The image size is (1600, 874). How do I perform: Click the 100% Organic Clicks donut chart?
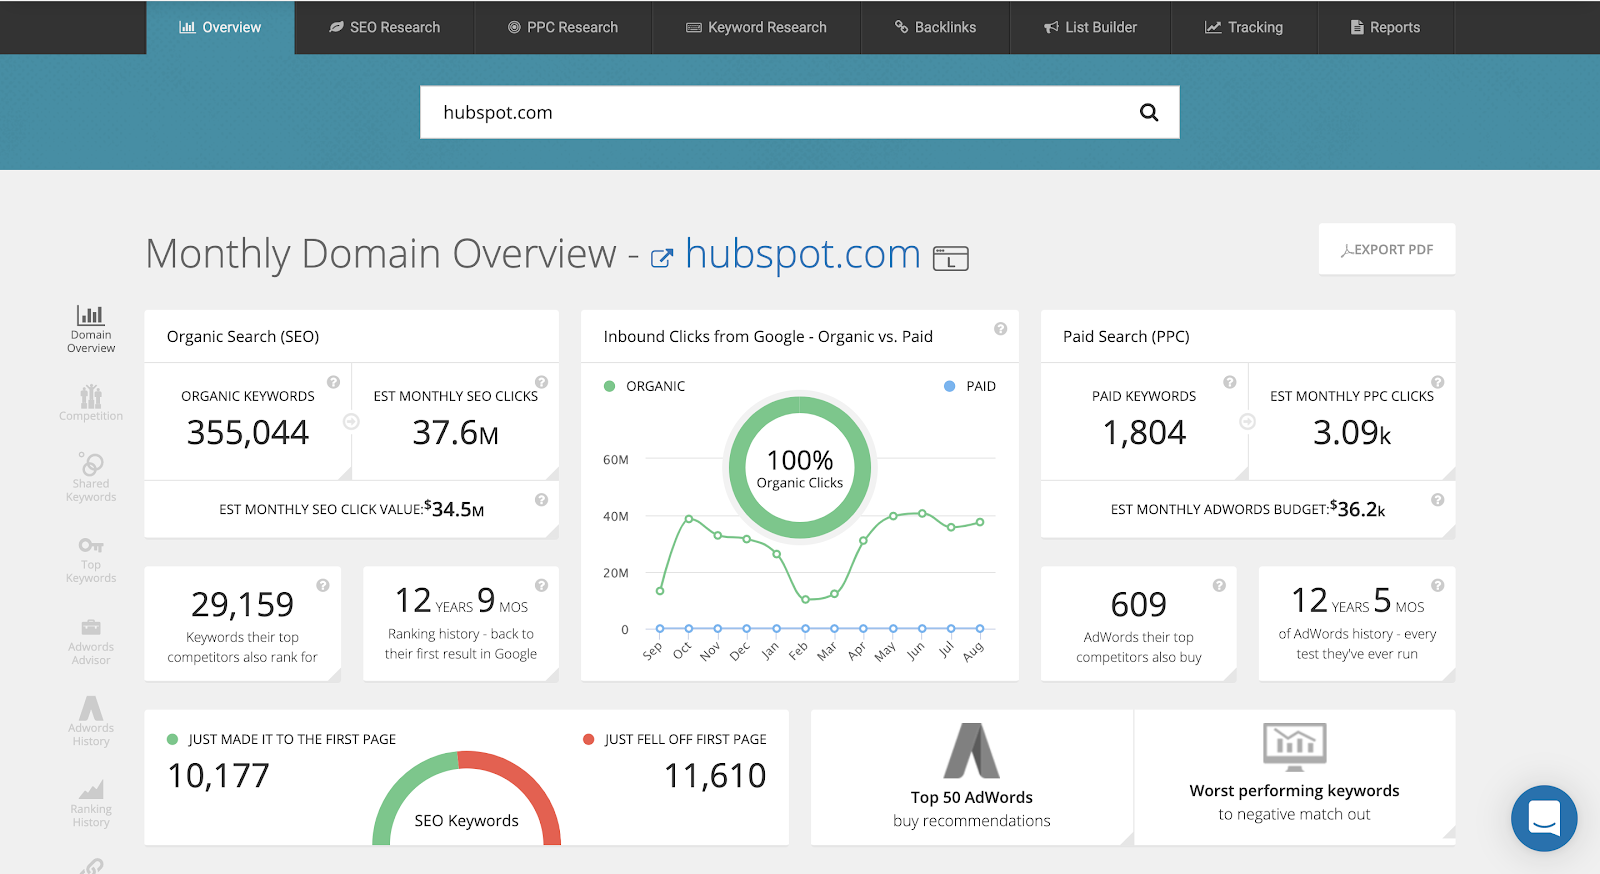coord(800,468)
